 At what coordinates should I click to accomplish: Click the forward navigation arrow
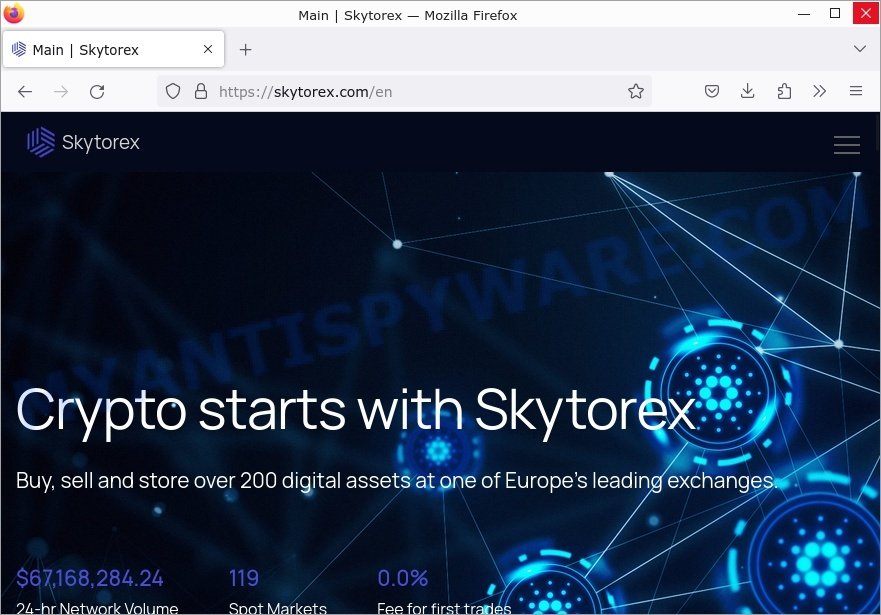(x=61, y=92)
